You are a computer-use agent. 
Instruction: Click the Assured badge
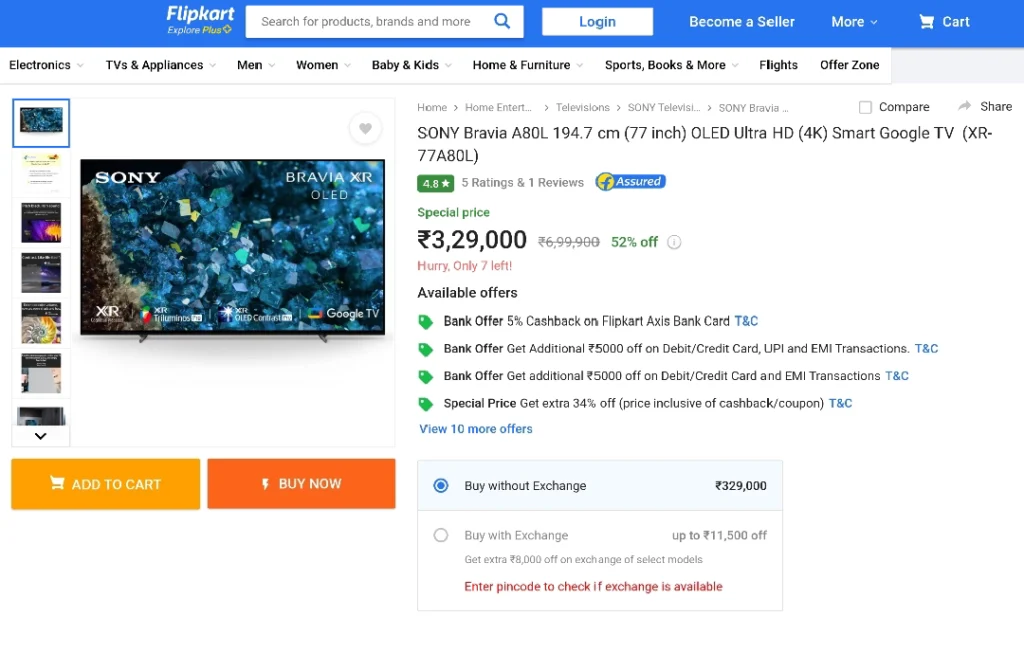click(630, 182)
